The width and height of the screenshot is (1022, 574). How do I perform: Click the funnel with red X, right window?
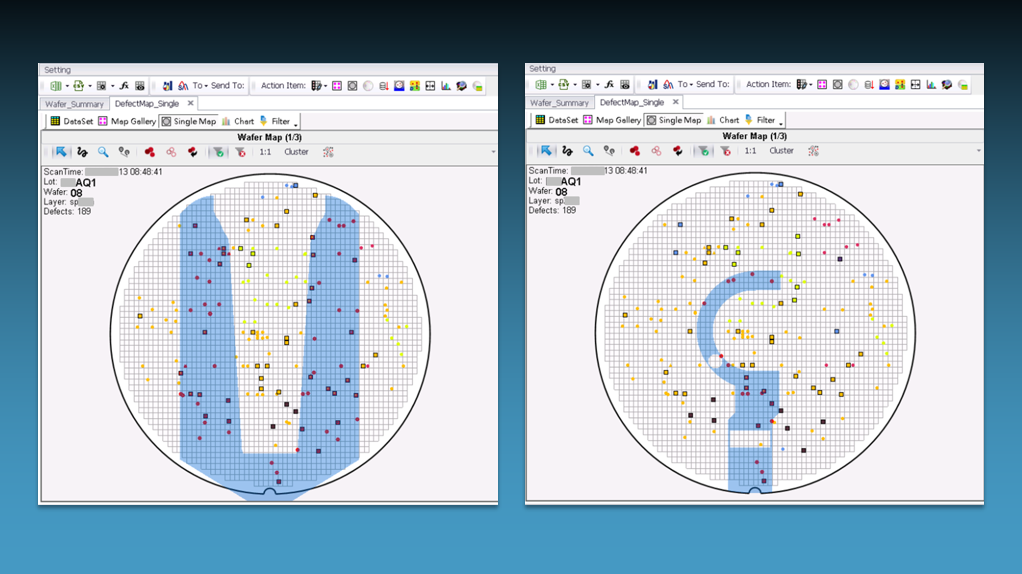coord(725,151)
